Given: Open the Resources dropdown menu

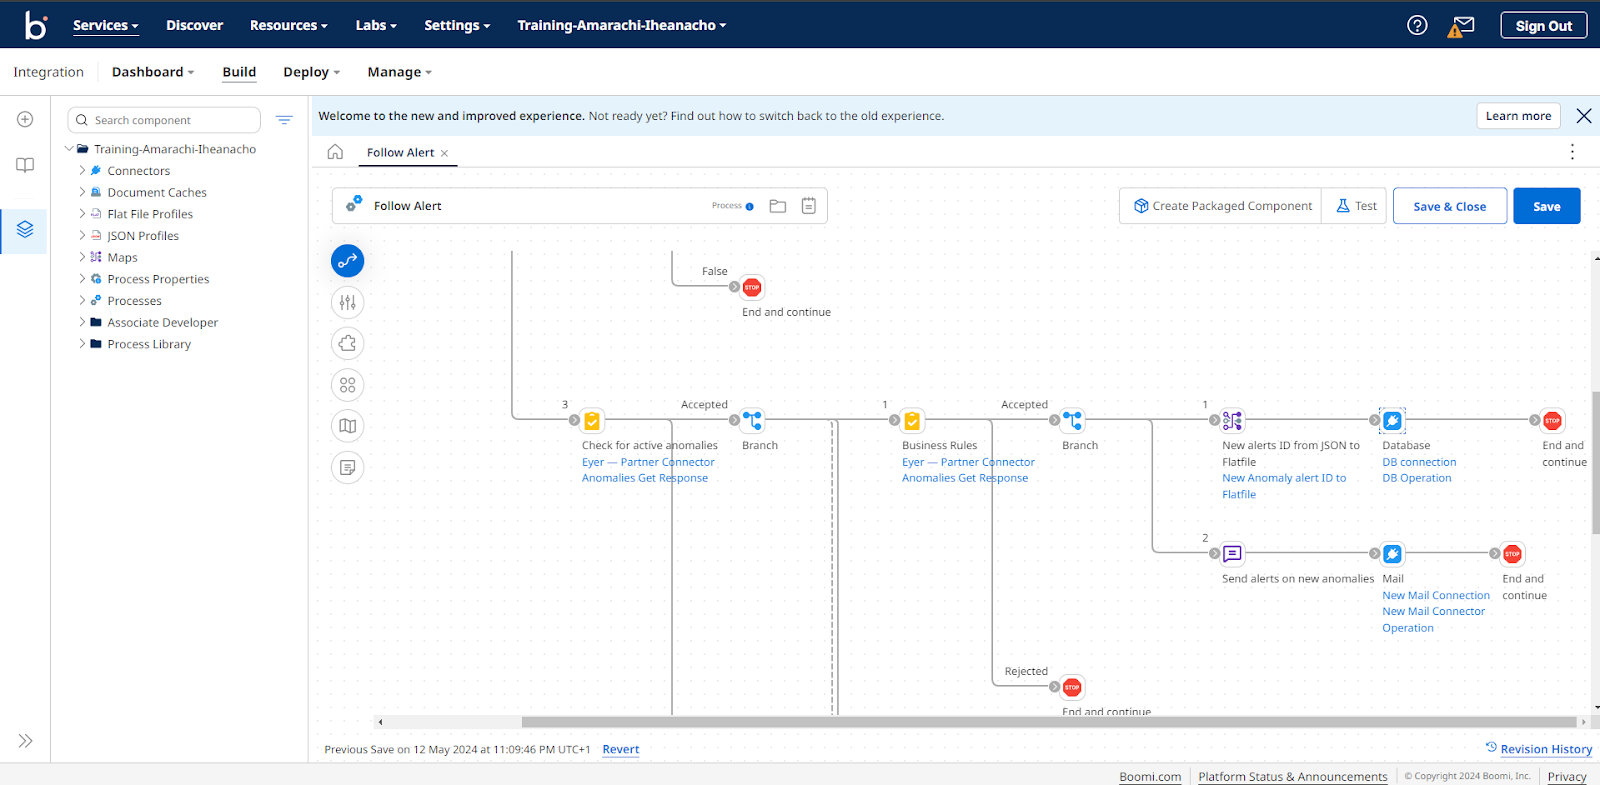Looking at the screenshot, I should point(289,26).
